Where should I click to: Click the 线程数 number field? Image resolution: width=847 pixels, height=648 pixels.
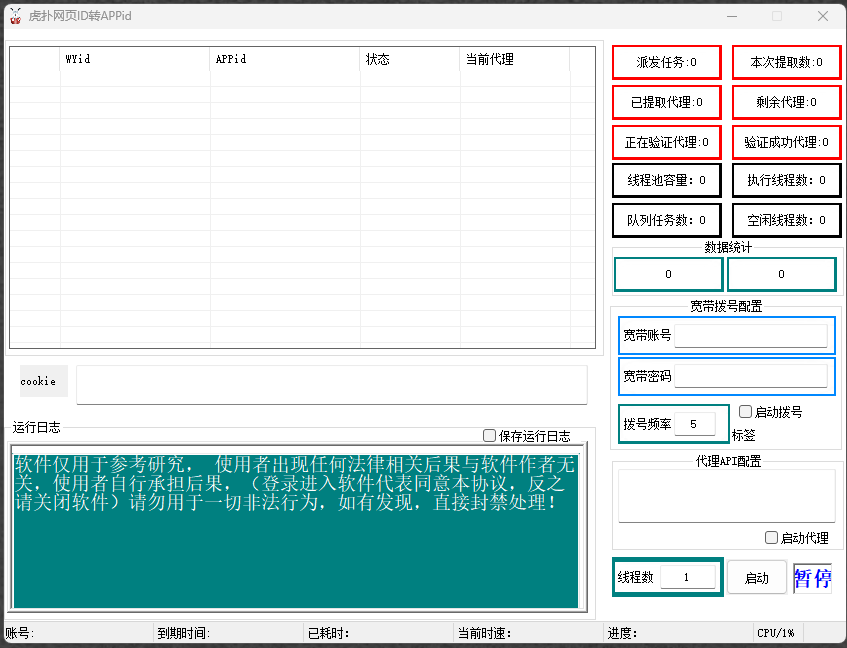(x=687, y=577)
